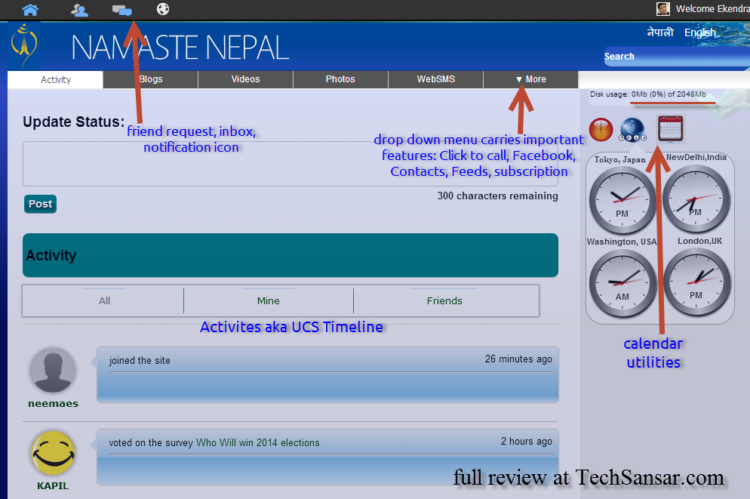The width and height of the screenshot is (750, 499).
Task: Click the teal Activity section header
Action: coord(290,255)
